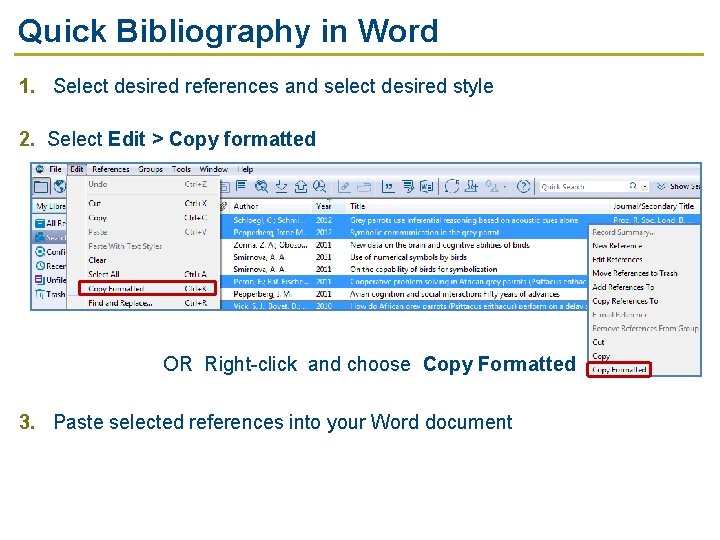
Task: Choose Copy References To in context menu
Action: [x=645, y=301]
